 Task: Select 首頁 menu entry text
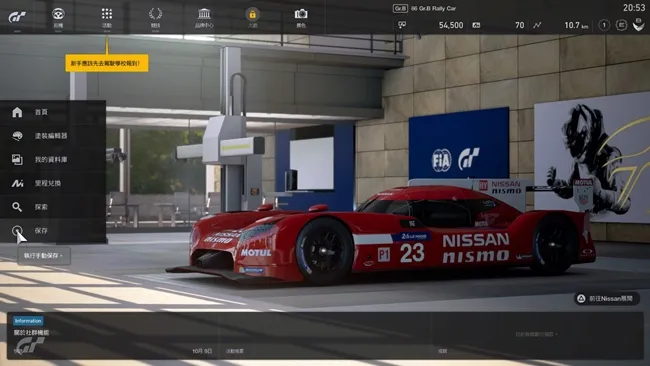pyautogui.click(x=41, y=112)
